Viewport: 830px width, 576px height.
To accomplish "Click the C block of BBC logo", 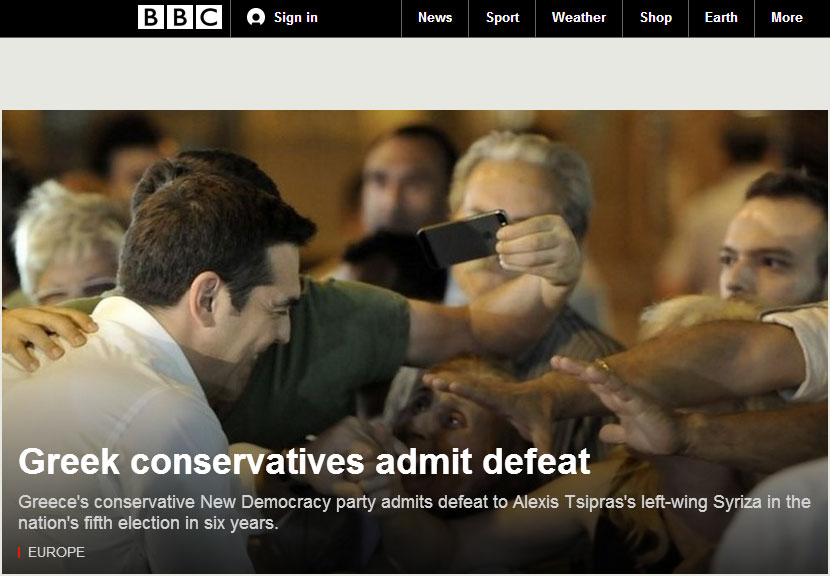I will (209, 17).
